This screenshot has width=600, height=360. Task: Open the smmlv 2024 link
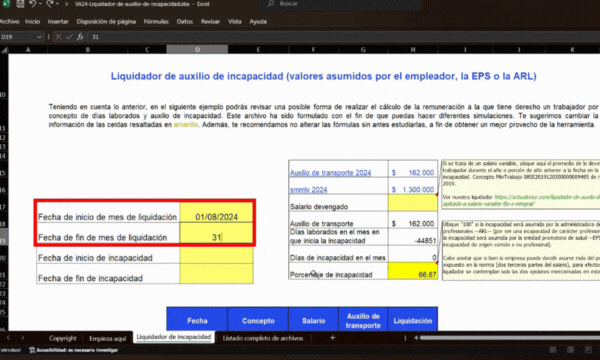(x=308, y=189)
